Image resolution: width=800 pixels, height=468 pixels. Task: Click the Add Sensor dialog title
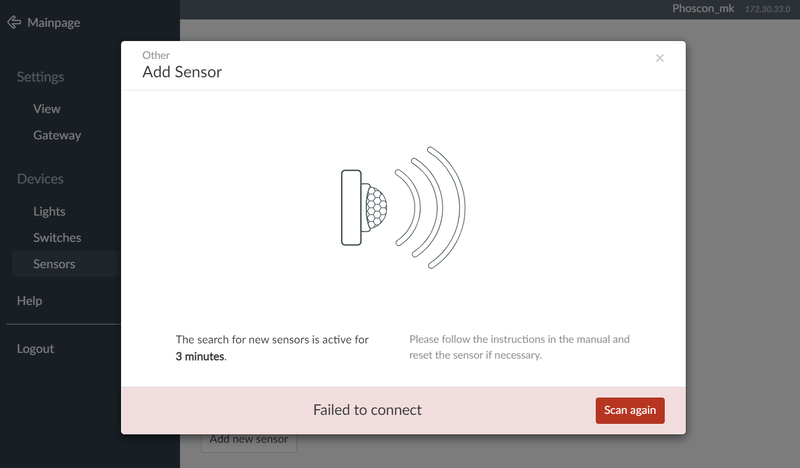pyautogui.click(x=182, y=72)
